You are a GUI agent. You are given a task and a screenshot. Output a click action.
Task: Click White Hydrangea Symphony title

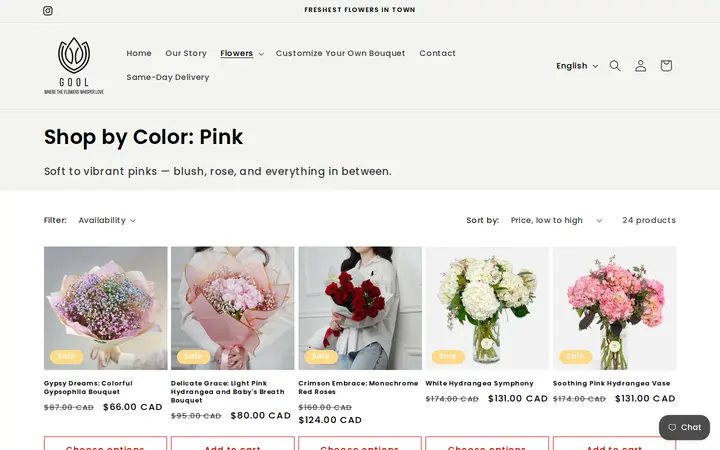pyautogui.click(x=479, y=383)
